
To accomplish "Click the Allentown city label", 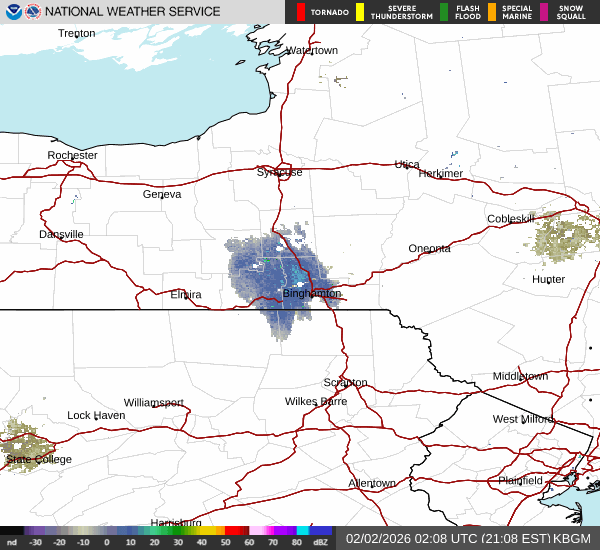I will tap(372, 483).
